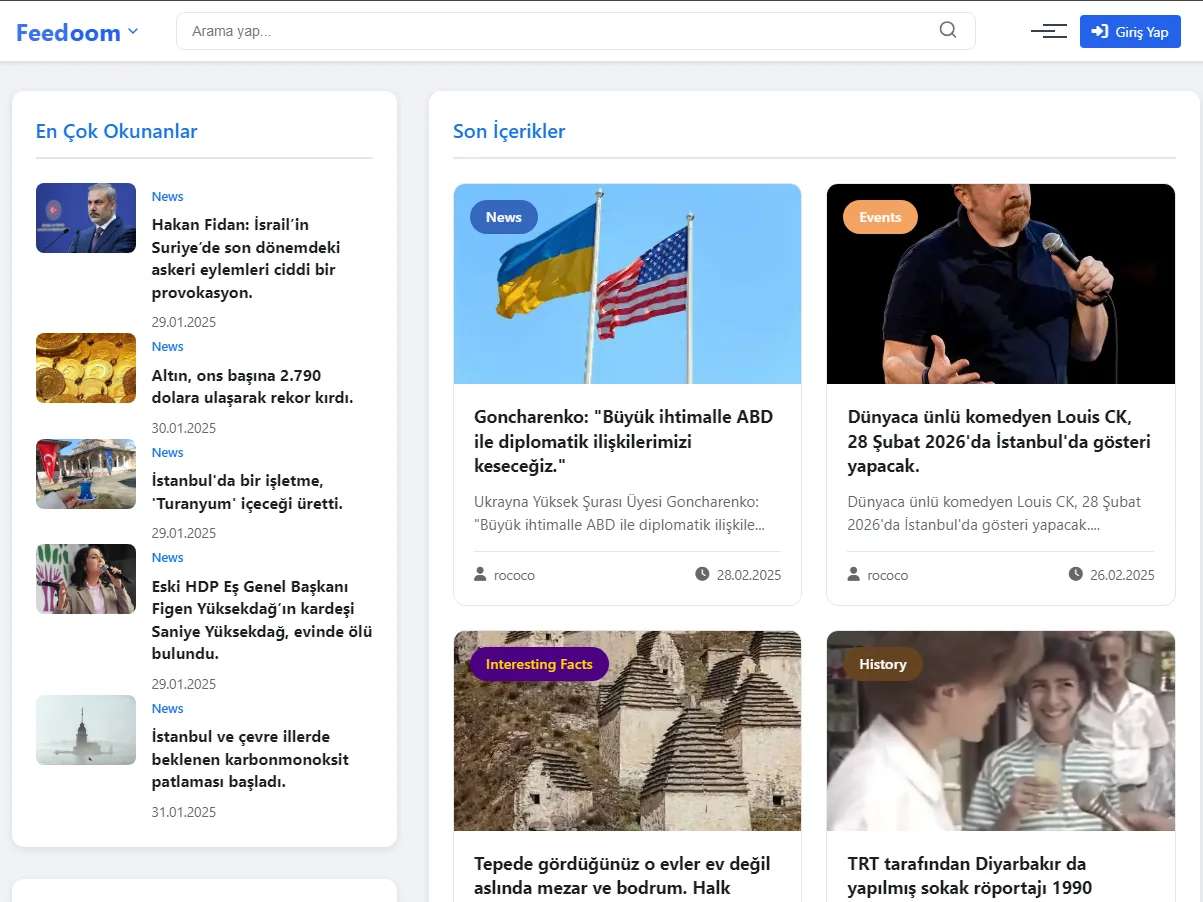Open the stone tower tombs image
Image resolution: width=1203 pixels, height=902 pixels.
628,731
